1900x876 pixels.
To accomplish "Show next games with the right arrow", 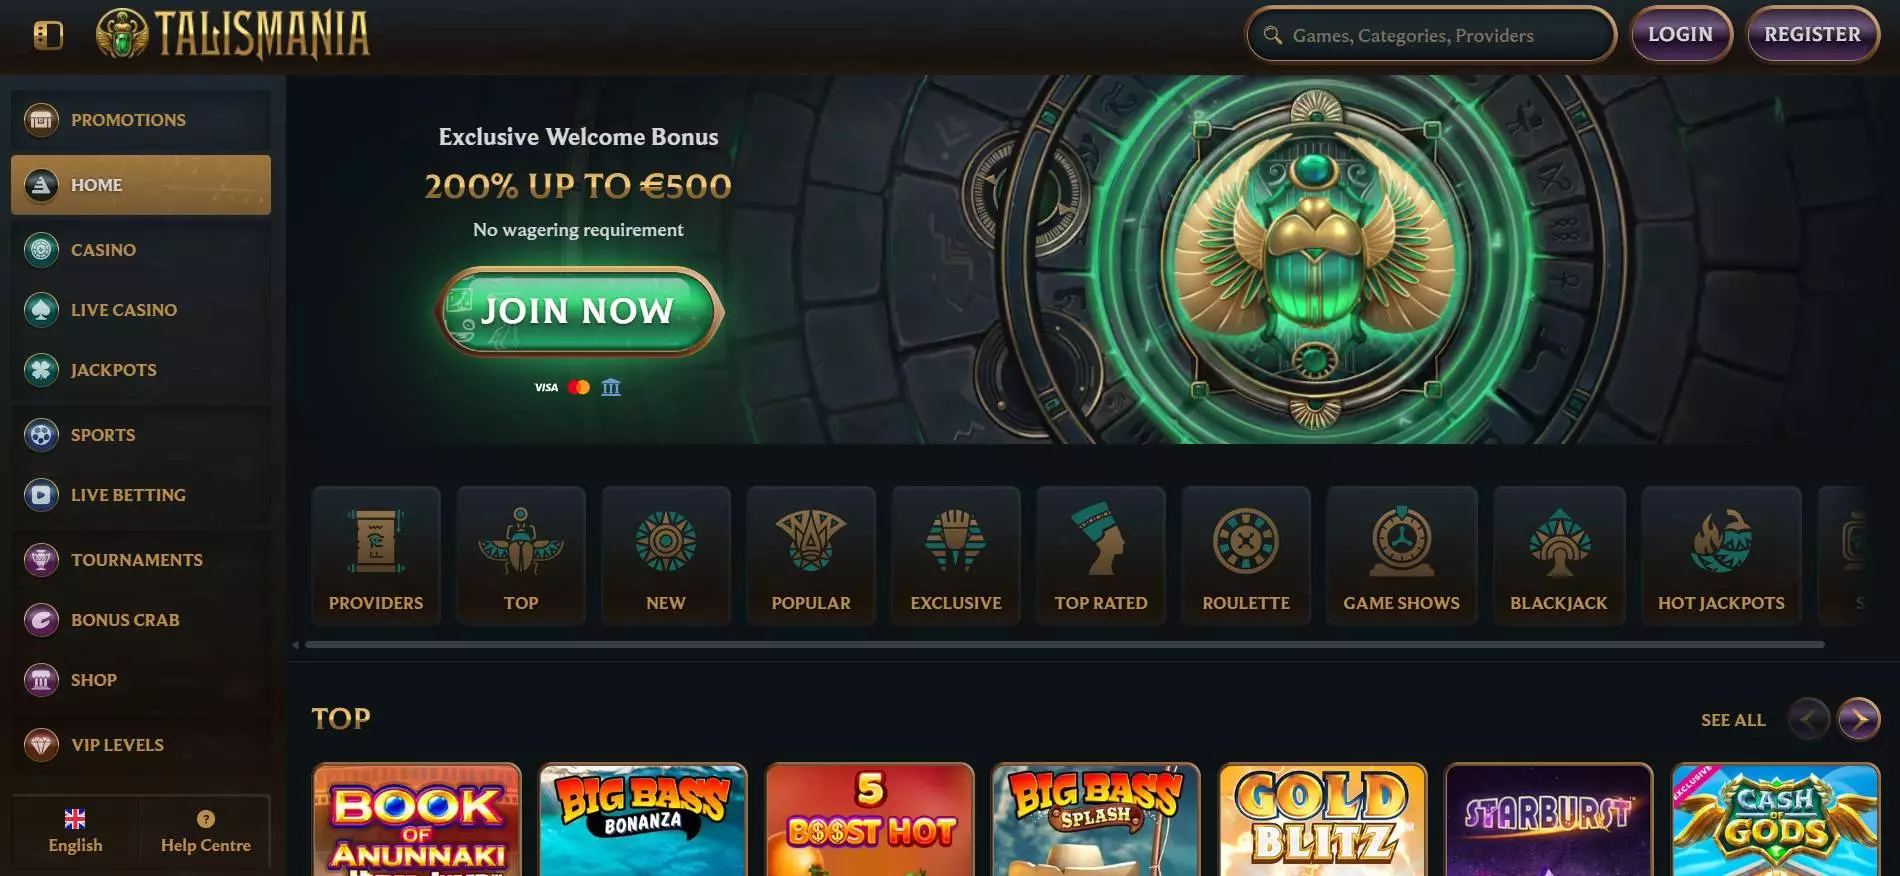I will (1858, 719).
